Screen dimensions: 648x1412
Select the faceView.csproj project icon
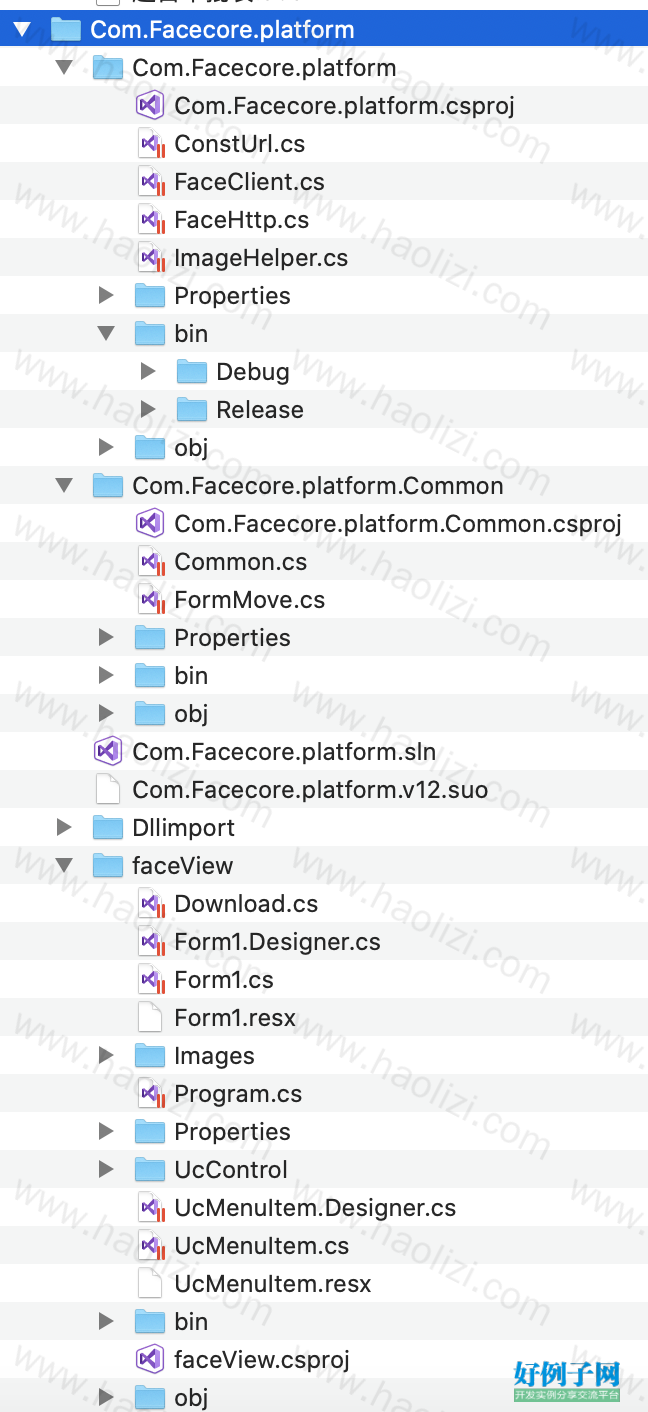click(149, 1359)
